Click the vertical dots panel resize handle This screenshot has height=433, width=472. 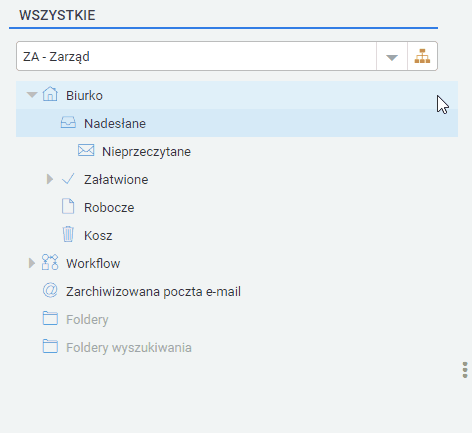pyautogui.click(x=465, y=370)
